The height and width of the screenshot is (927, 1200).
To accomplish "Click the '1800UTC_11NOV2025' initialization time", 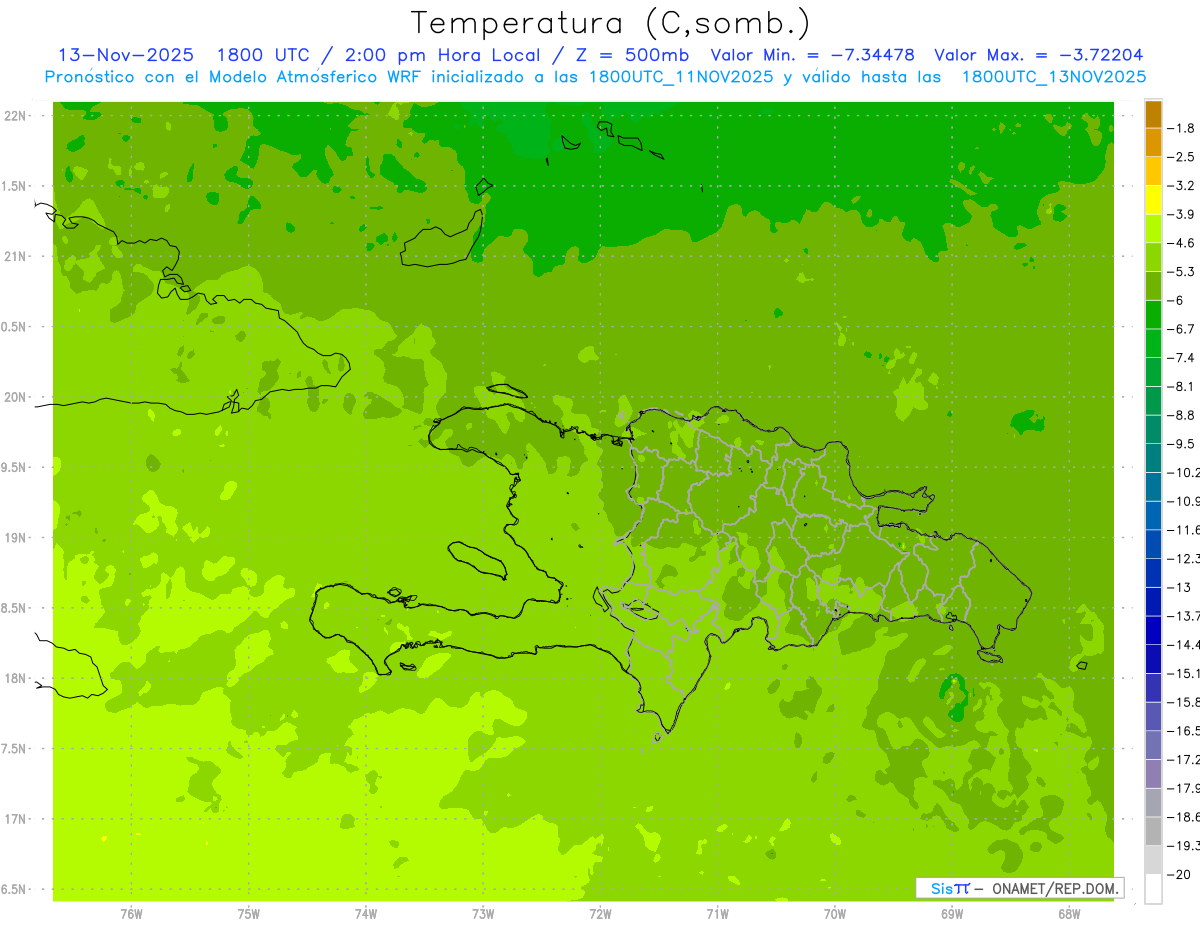I will click(x=682, y=77).
